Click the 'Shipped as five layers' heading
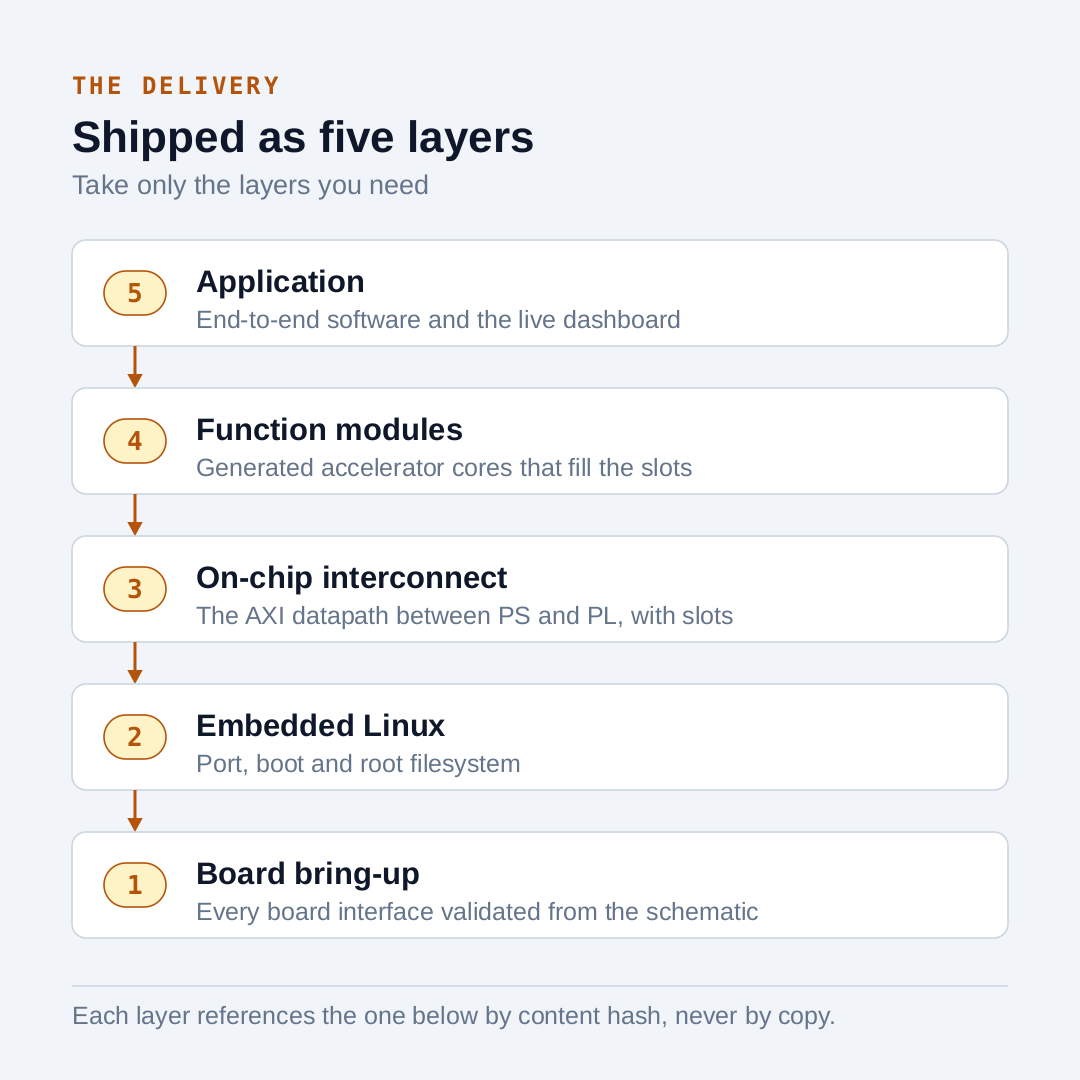 (x=303, y=138)
